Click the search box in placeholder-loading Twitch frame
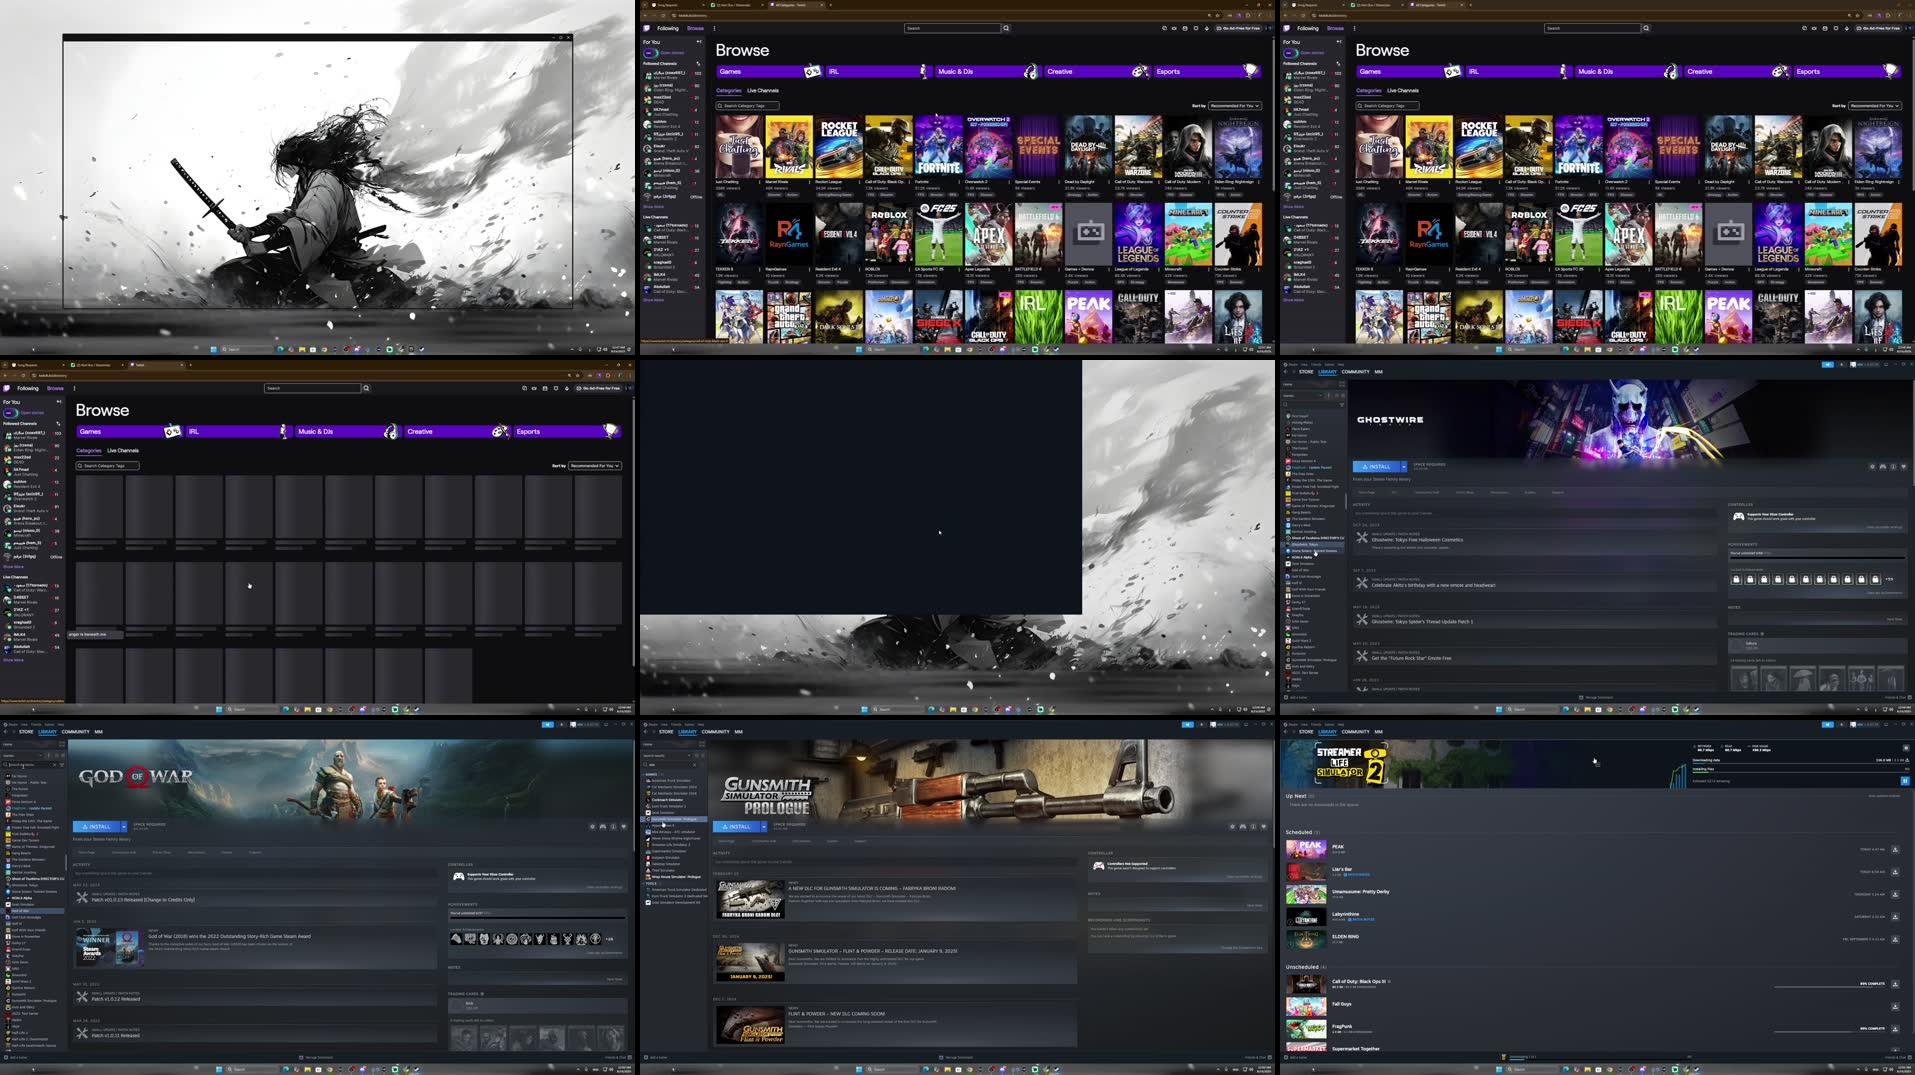This screenshot has width=1915, height=1075. pyautogui.click(x=312, y=388)
